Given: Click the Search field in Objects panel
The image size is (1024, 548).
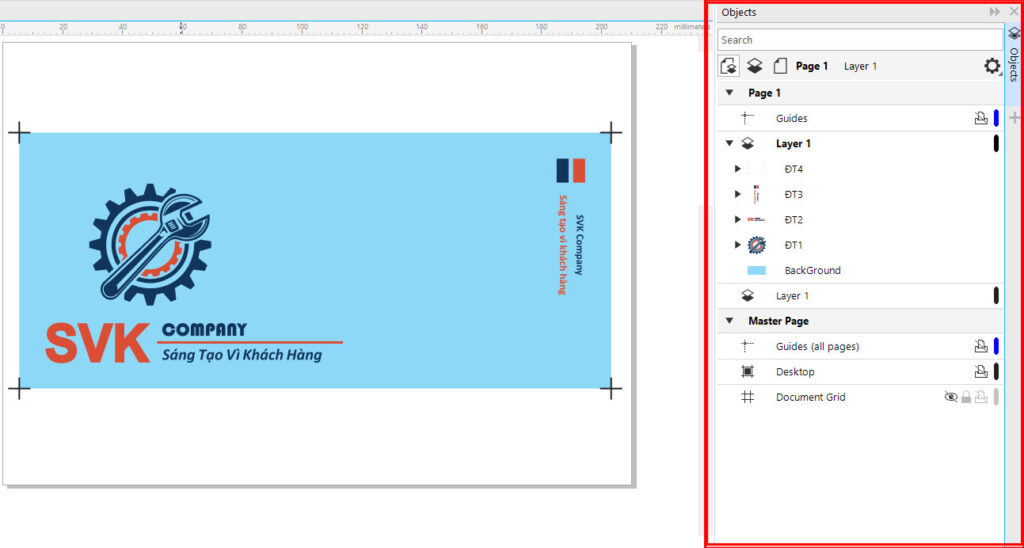Looking at the screenshot, I should click(859, 40).
